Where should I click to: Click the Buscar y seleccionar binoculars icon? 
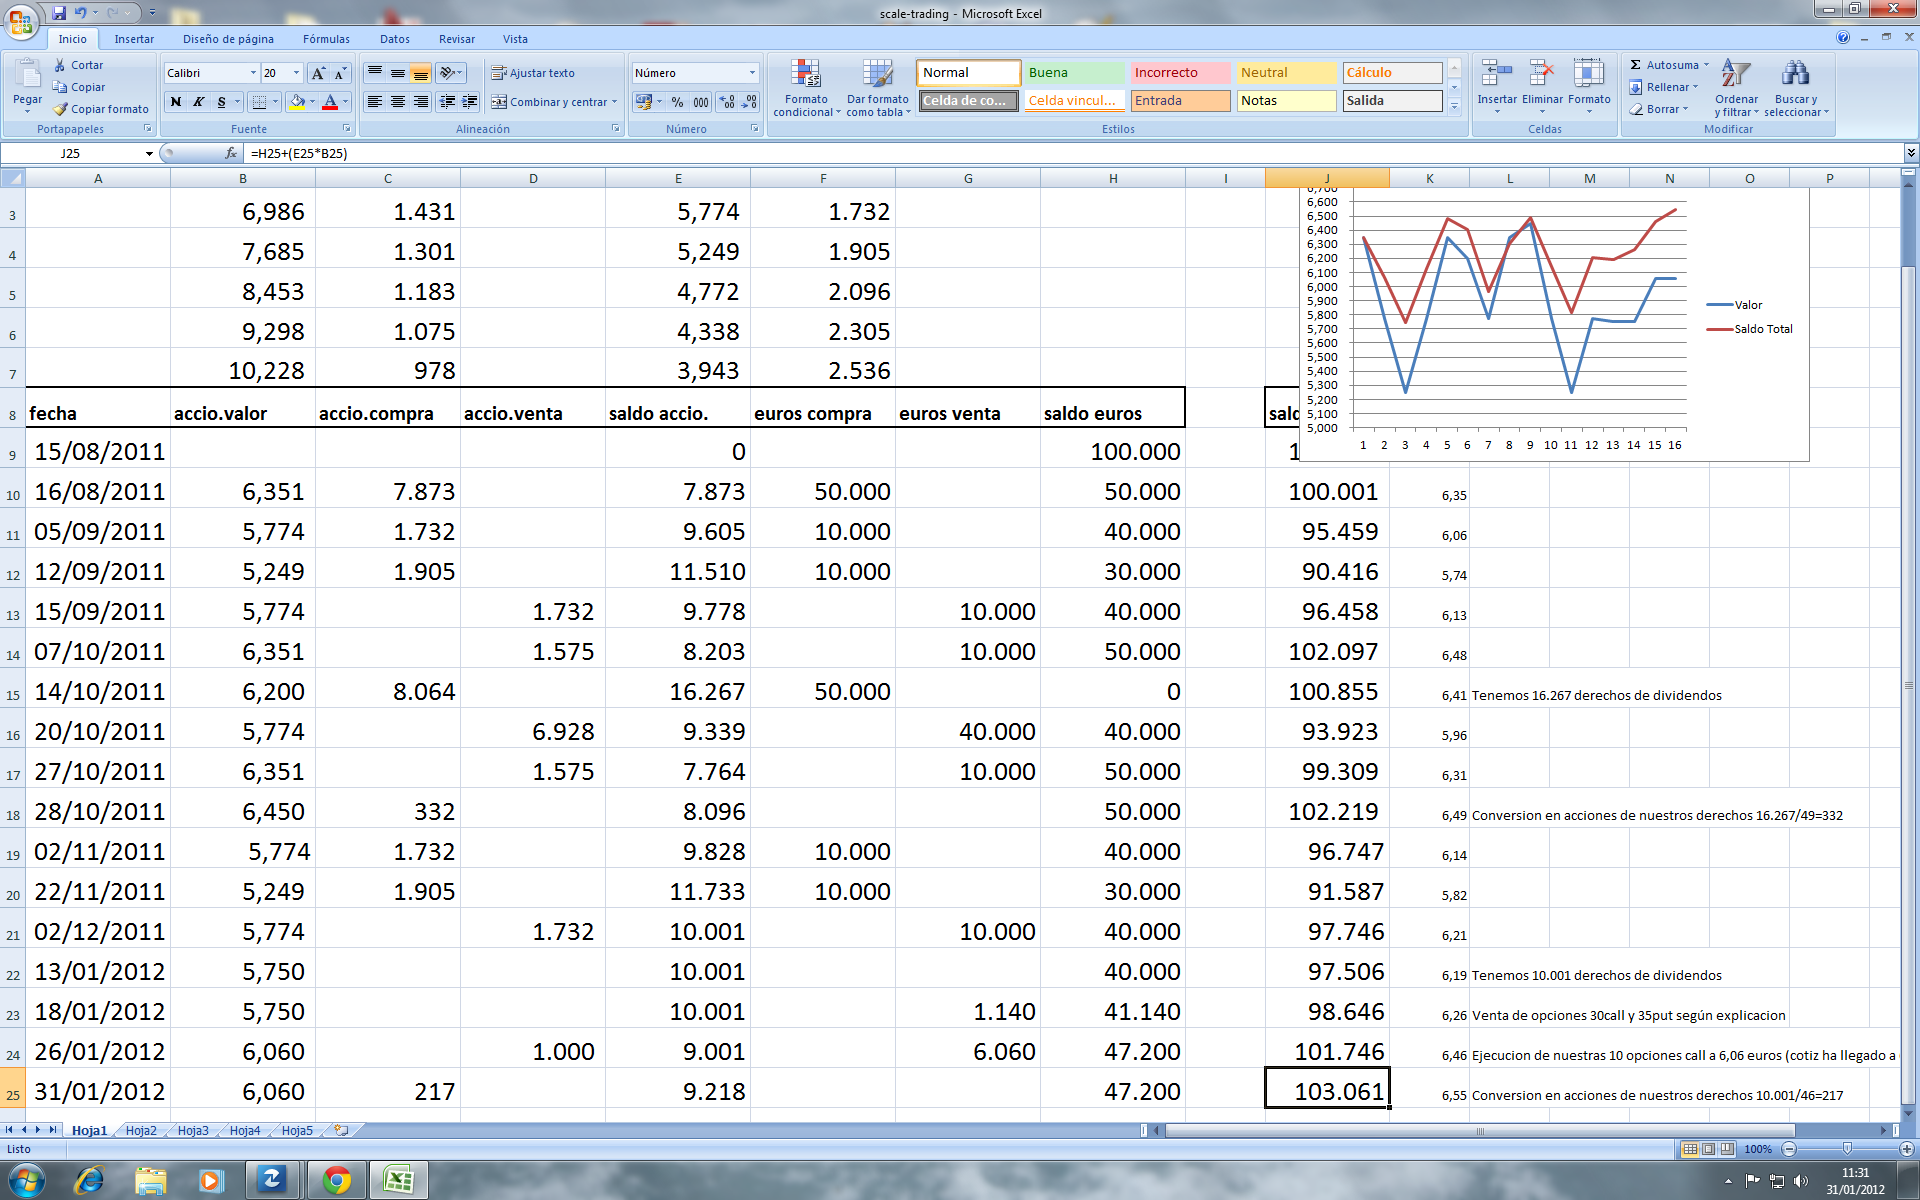pos(1795,74)
